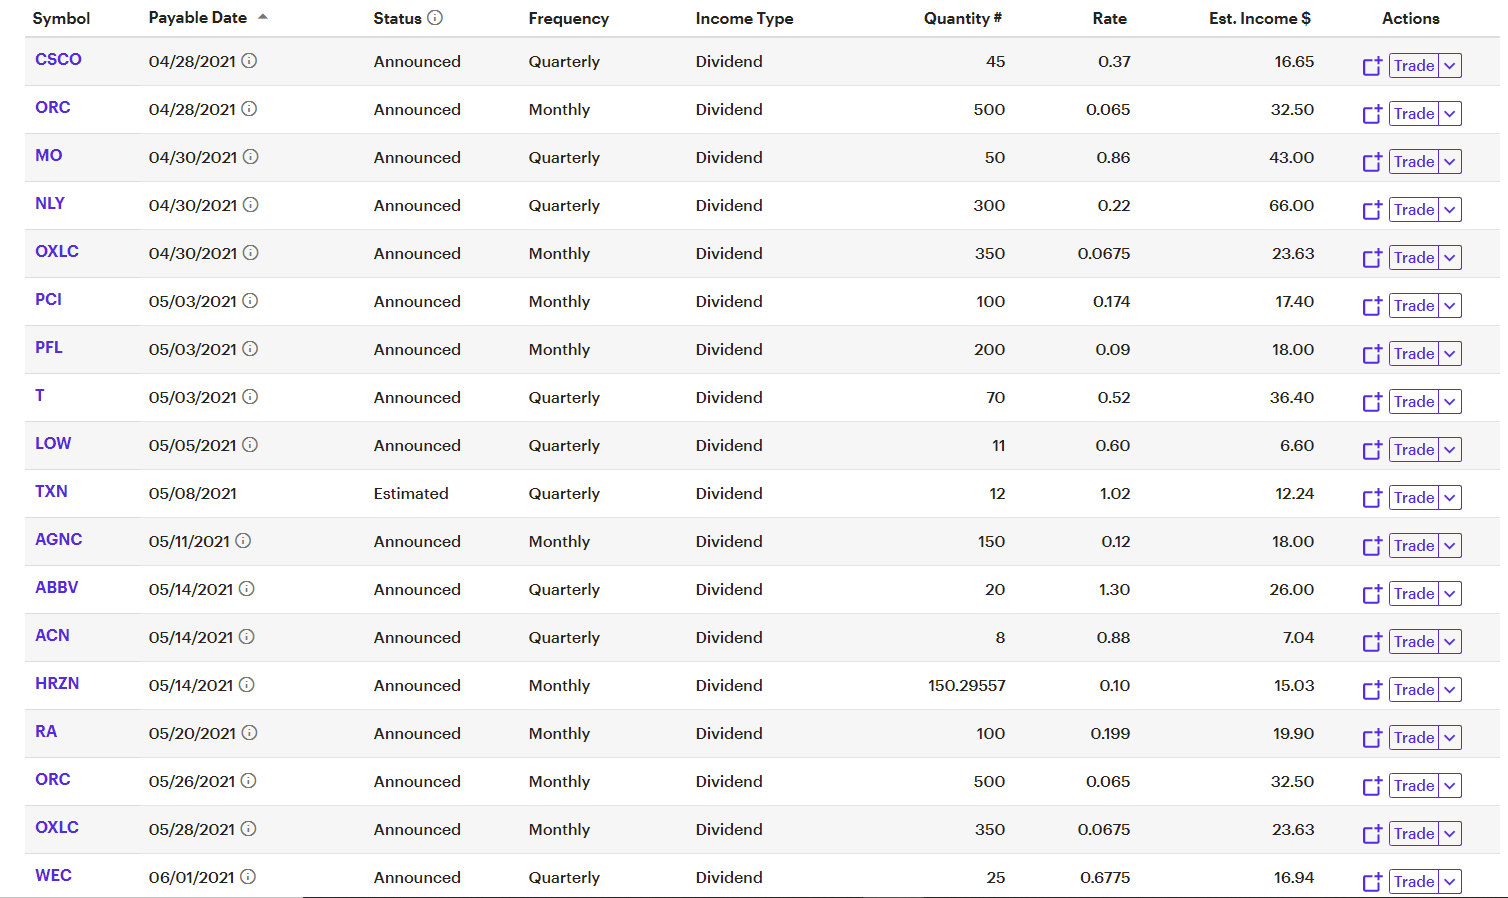The width and height of the screenshot is (1508, 898).
Task: Click the info icon beside the Status header
Action: [x=435, y=18]
